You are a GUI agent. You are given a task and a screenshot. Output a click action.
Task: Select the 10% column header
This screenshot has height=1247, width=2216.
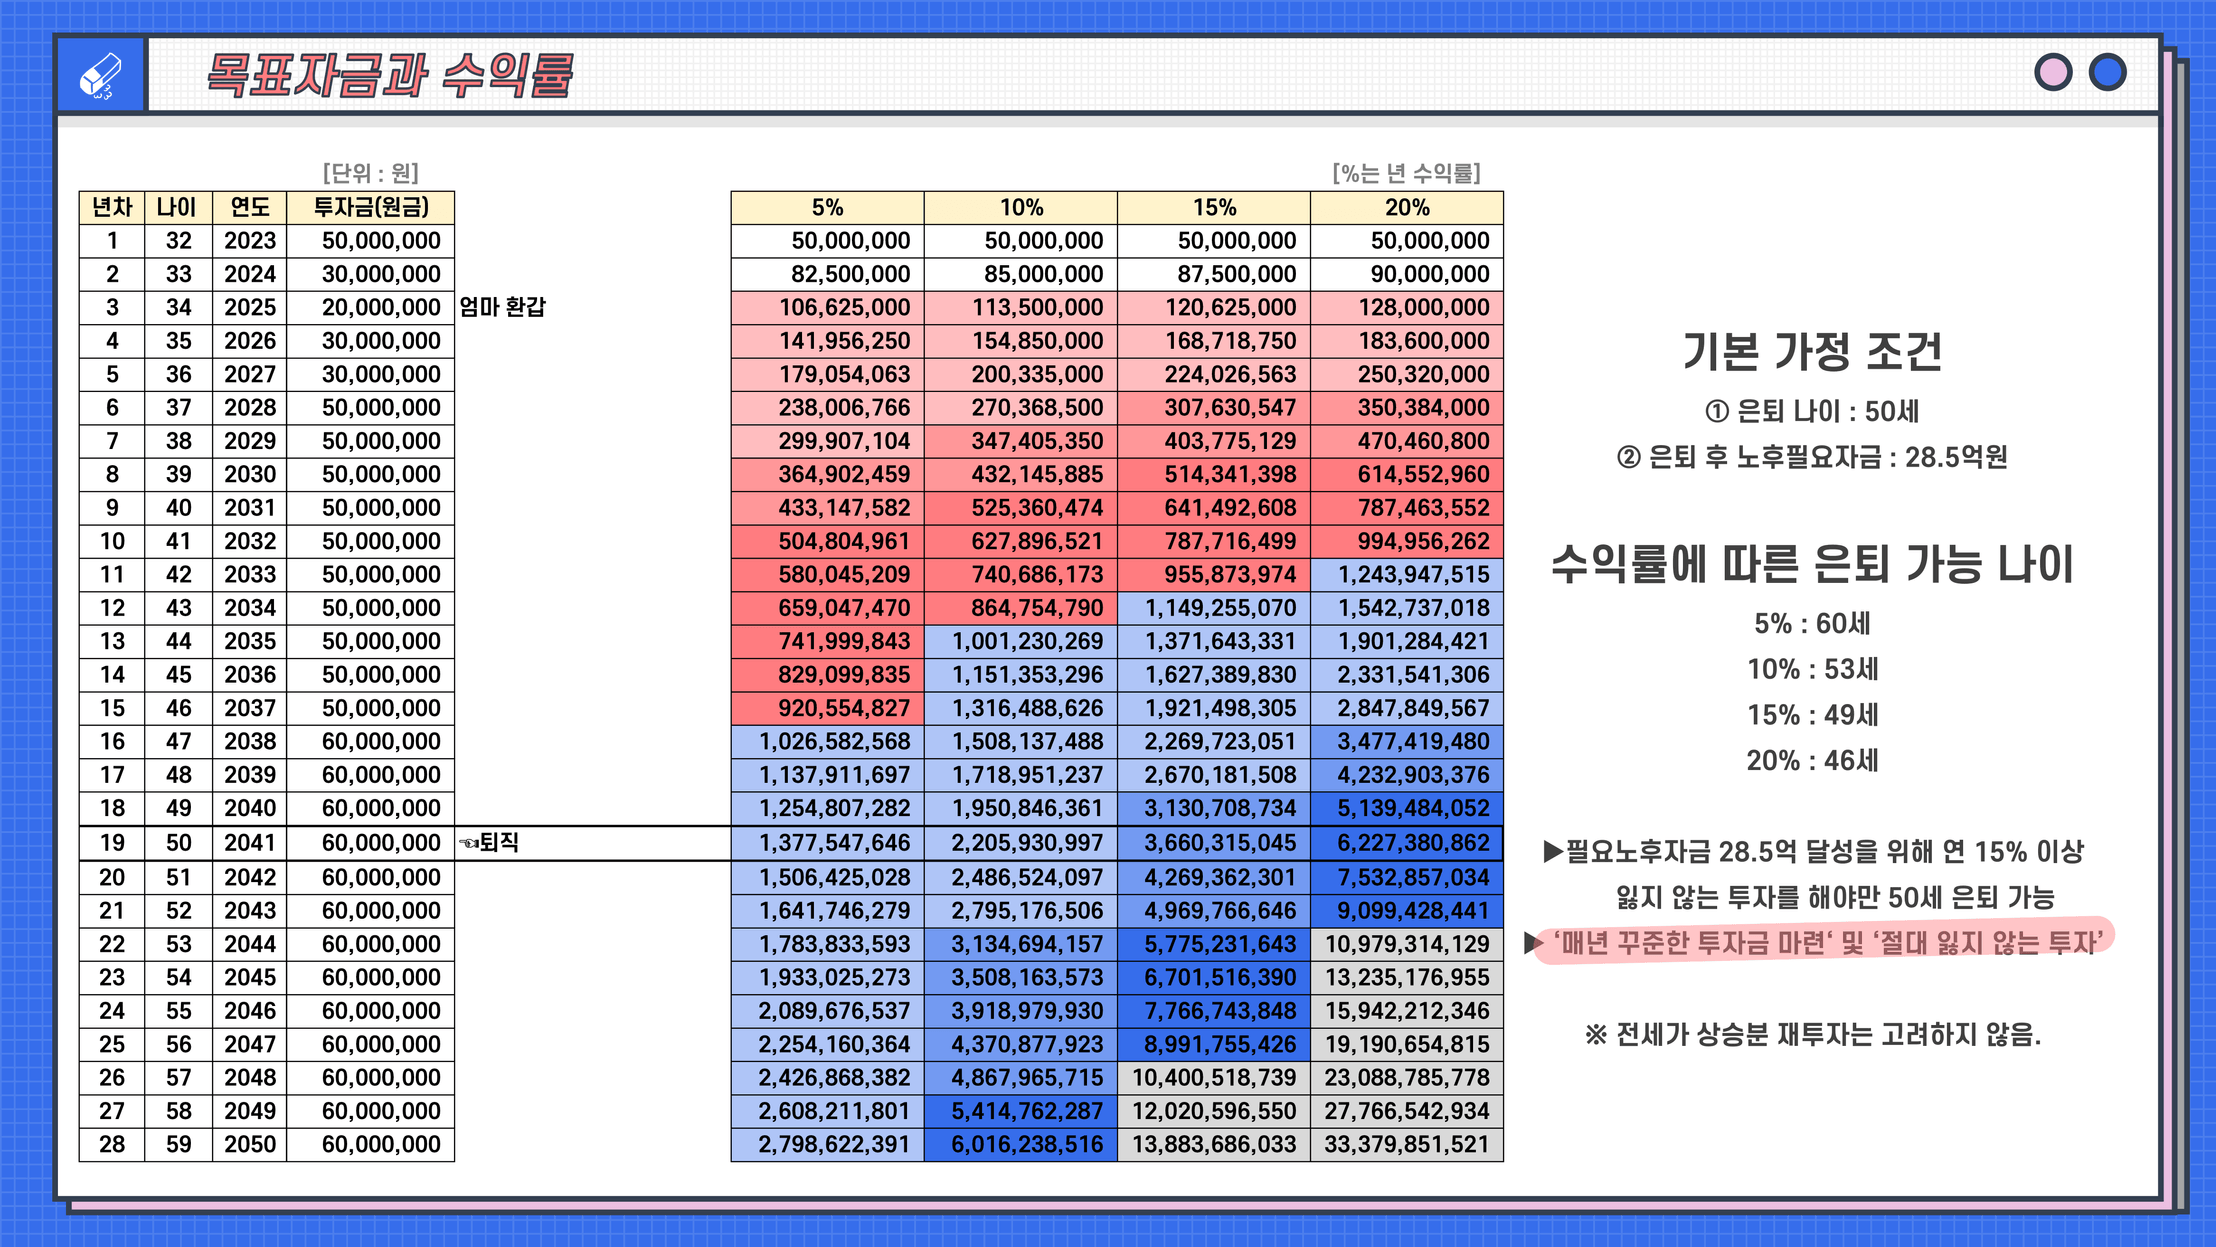pos(1020,207)
